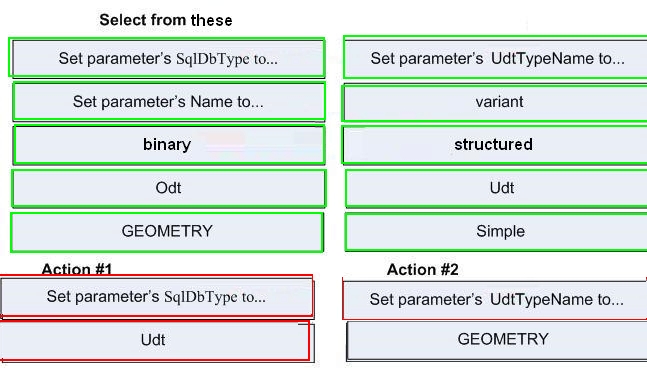This screenshot has height=381, width=647.
Task: Select 'Udt' in the Select from list
Action: coord(496,188)
